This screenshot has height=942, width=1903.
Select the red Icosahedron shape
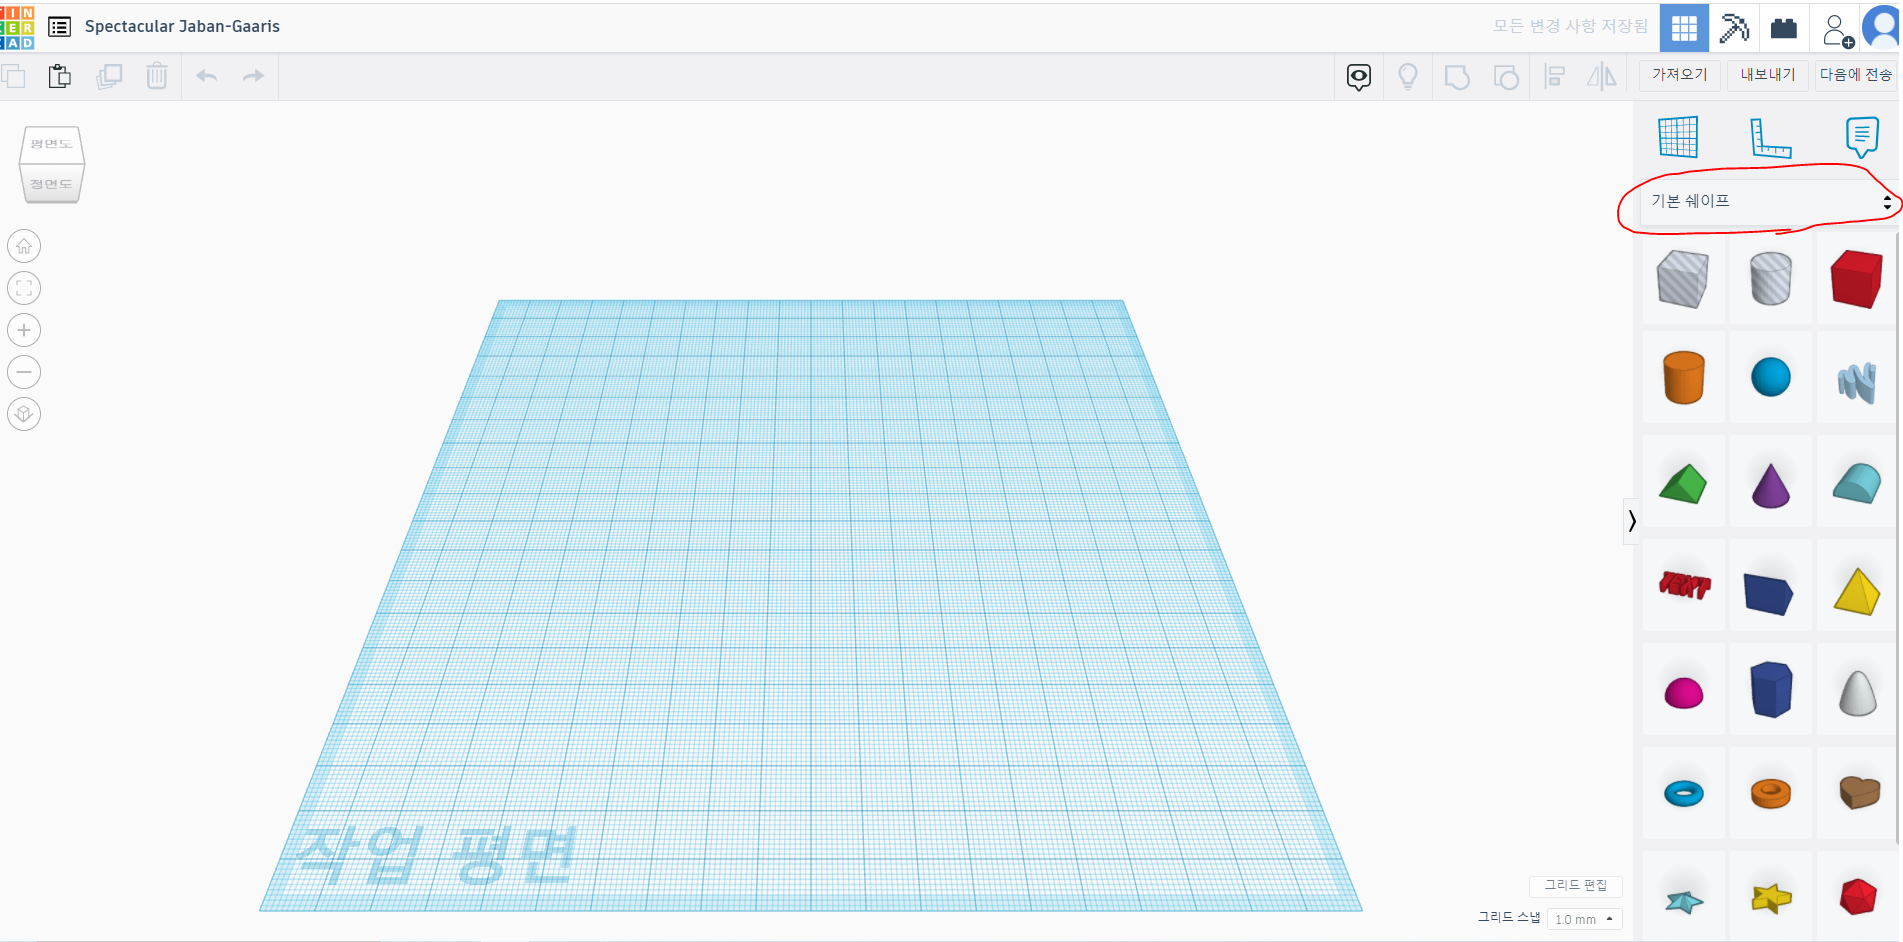point(1858,896)
